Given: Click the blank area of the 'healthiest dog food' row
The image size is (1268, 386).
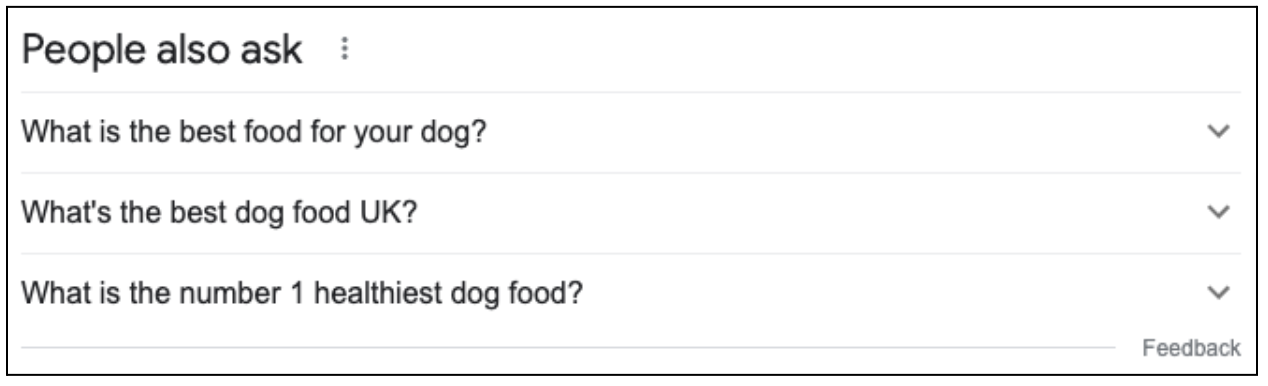Looking at the screenshot, I should [x=890, y=292].
